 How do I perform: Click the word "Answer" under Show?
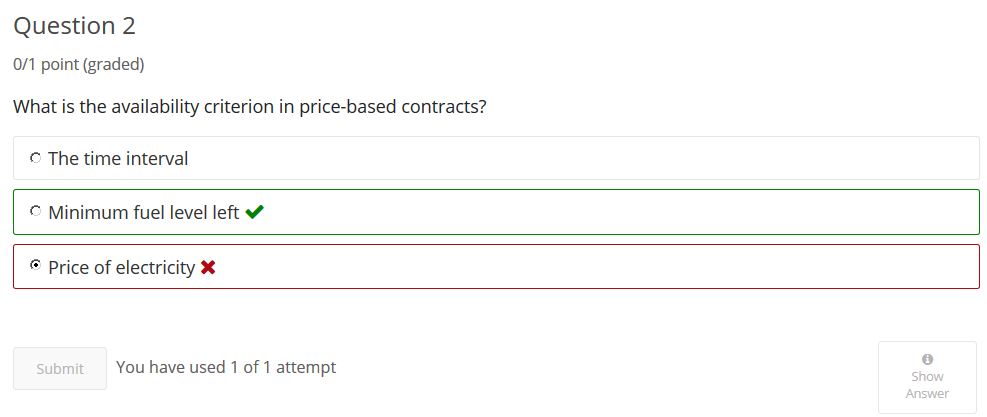[927, 394]
